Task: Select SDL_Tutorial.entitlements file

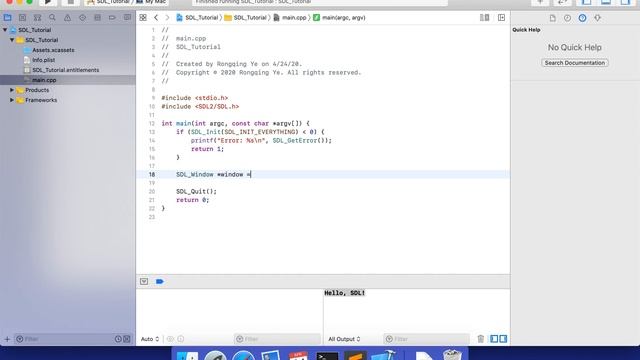Action: pyautogui.click(x=65, y=70)
